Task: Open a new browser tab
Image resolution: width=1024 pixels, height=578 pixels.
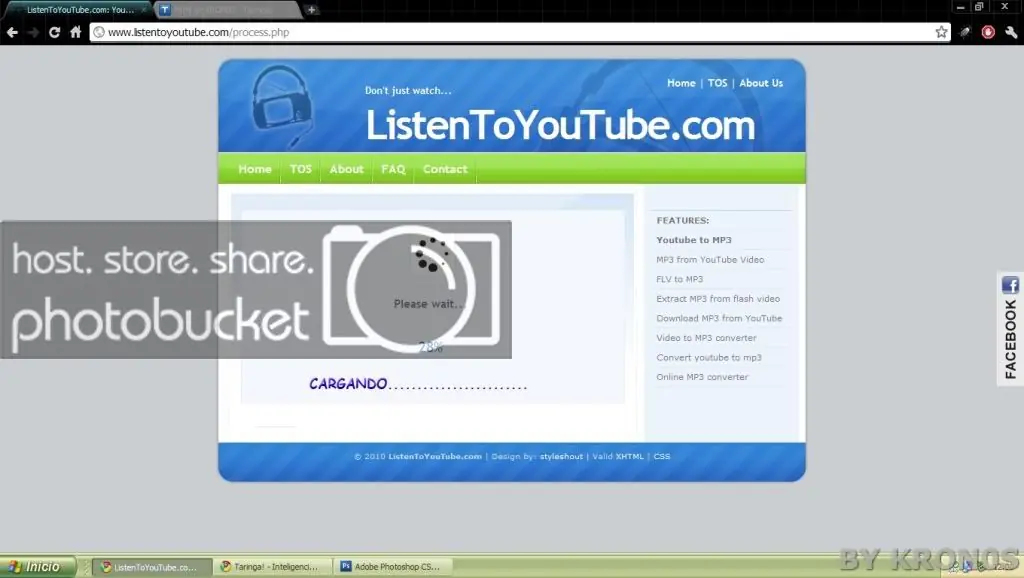Action: (312, 10)
